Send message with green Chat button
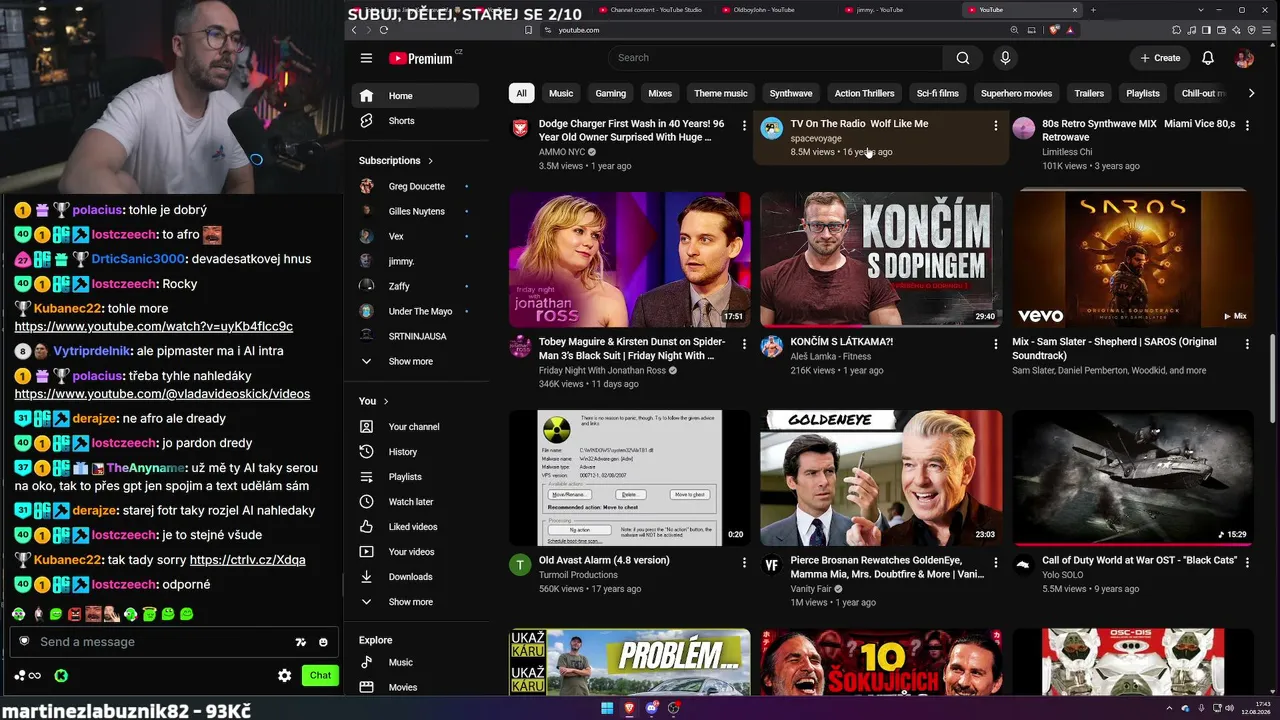Image resolution: width=1280 pixels, height=720 pixels. [320, 676]
